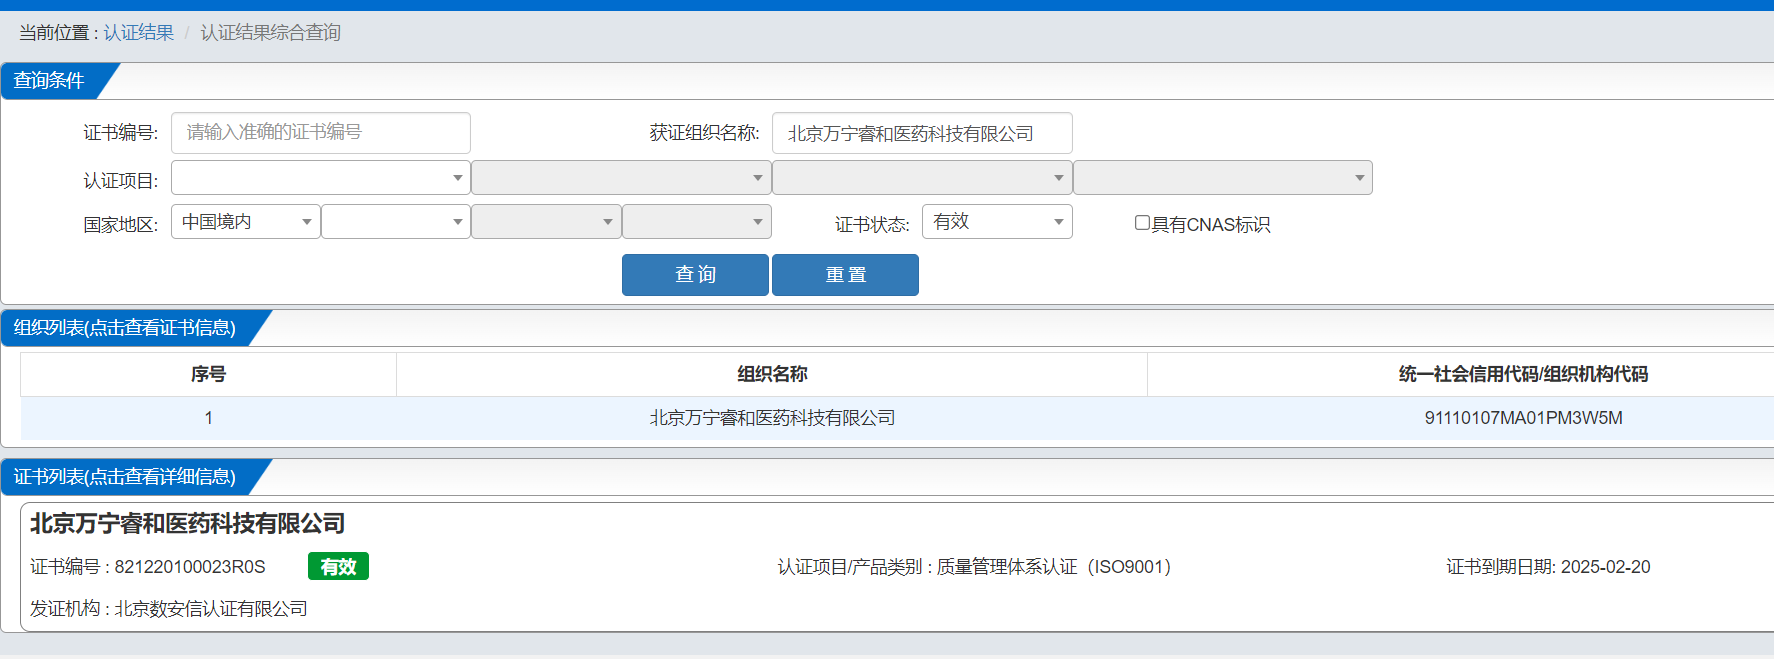Click the 认证结果 breadcrumb link

[x=139, y=33]
